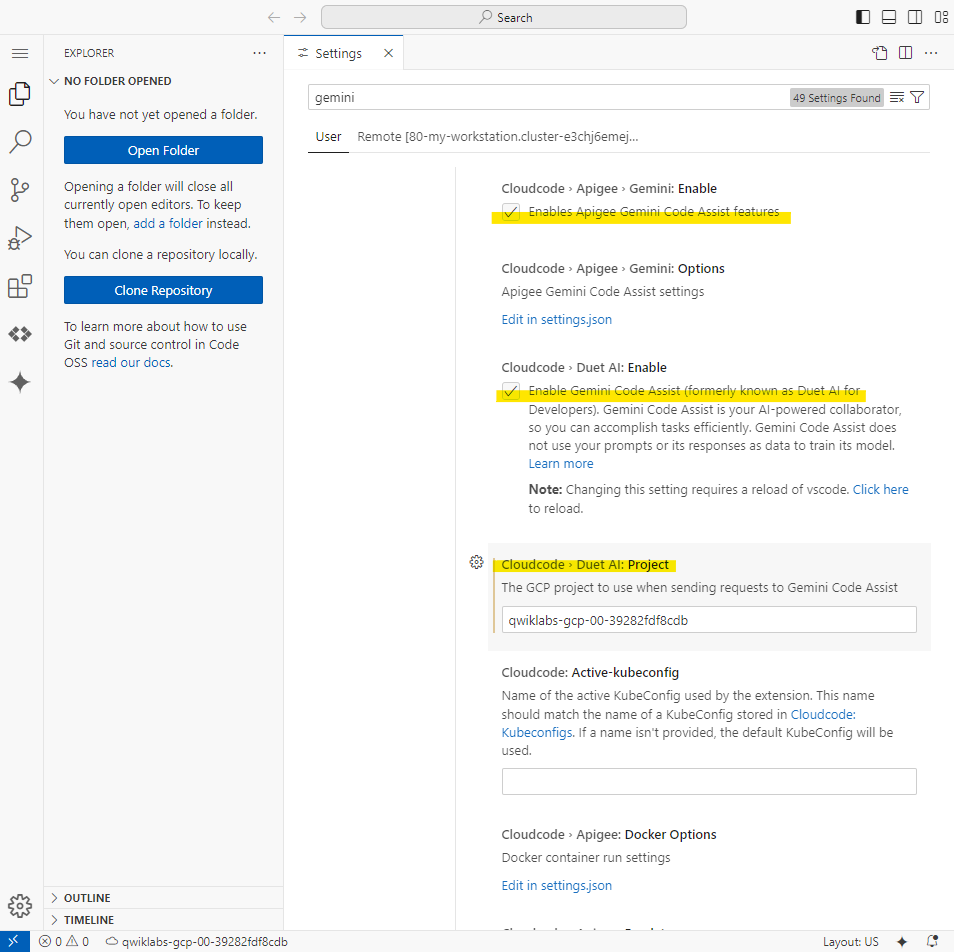Click the Open Folder button

(x=163, y=150)
